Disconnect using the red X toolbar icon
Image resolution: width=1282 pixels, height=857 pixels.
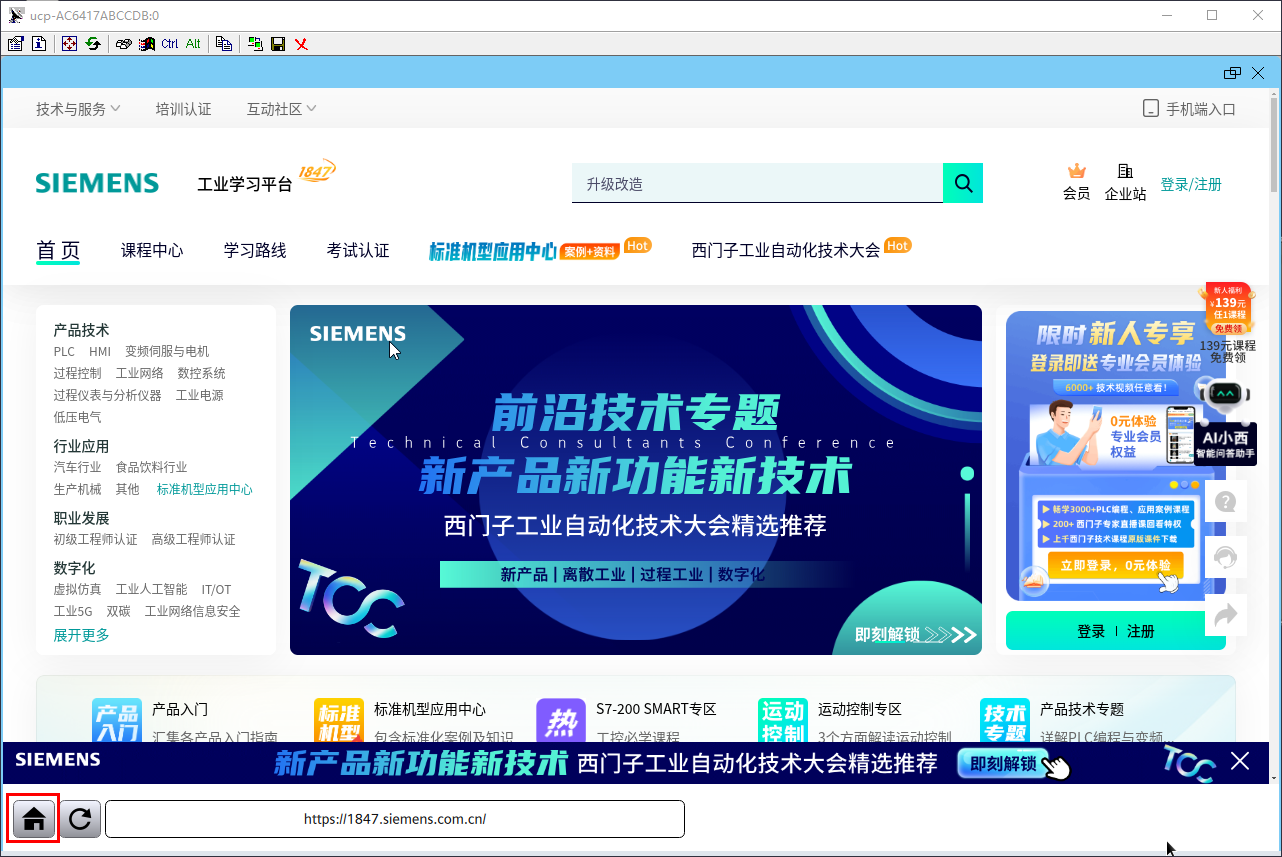(301, 44)
